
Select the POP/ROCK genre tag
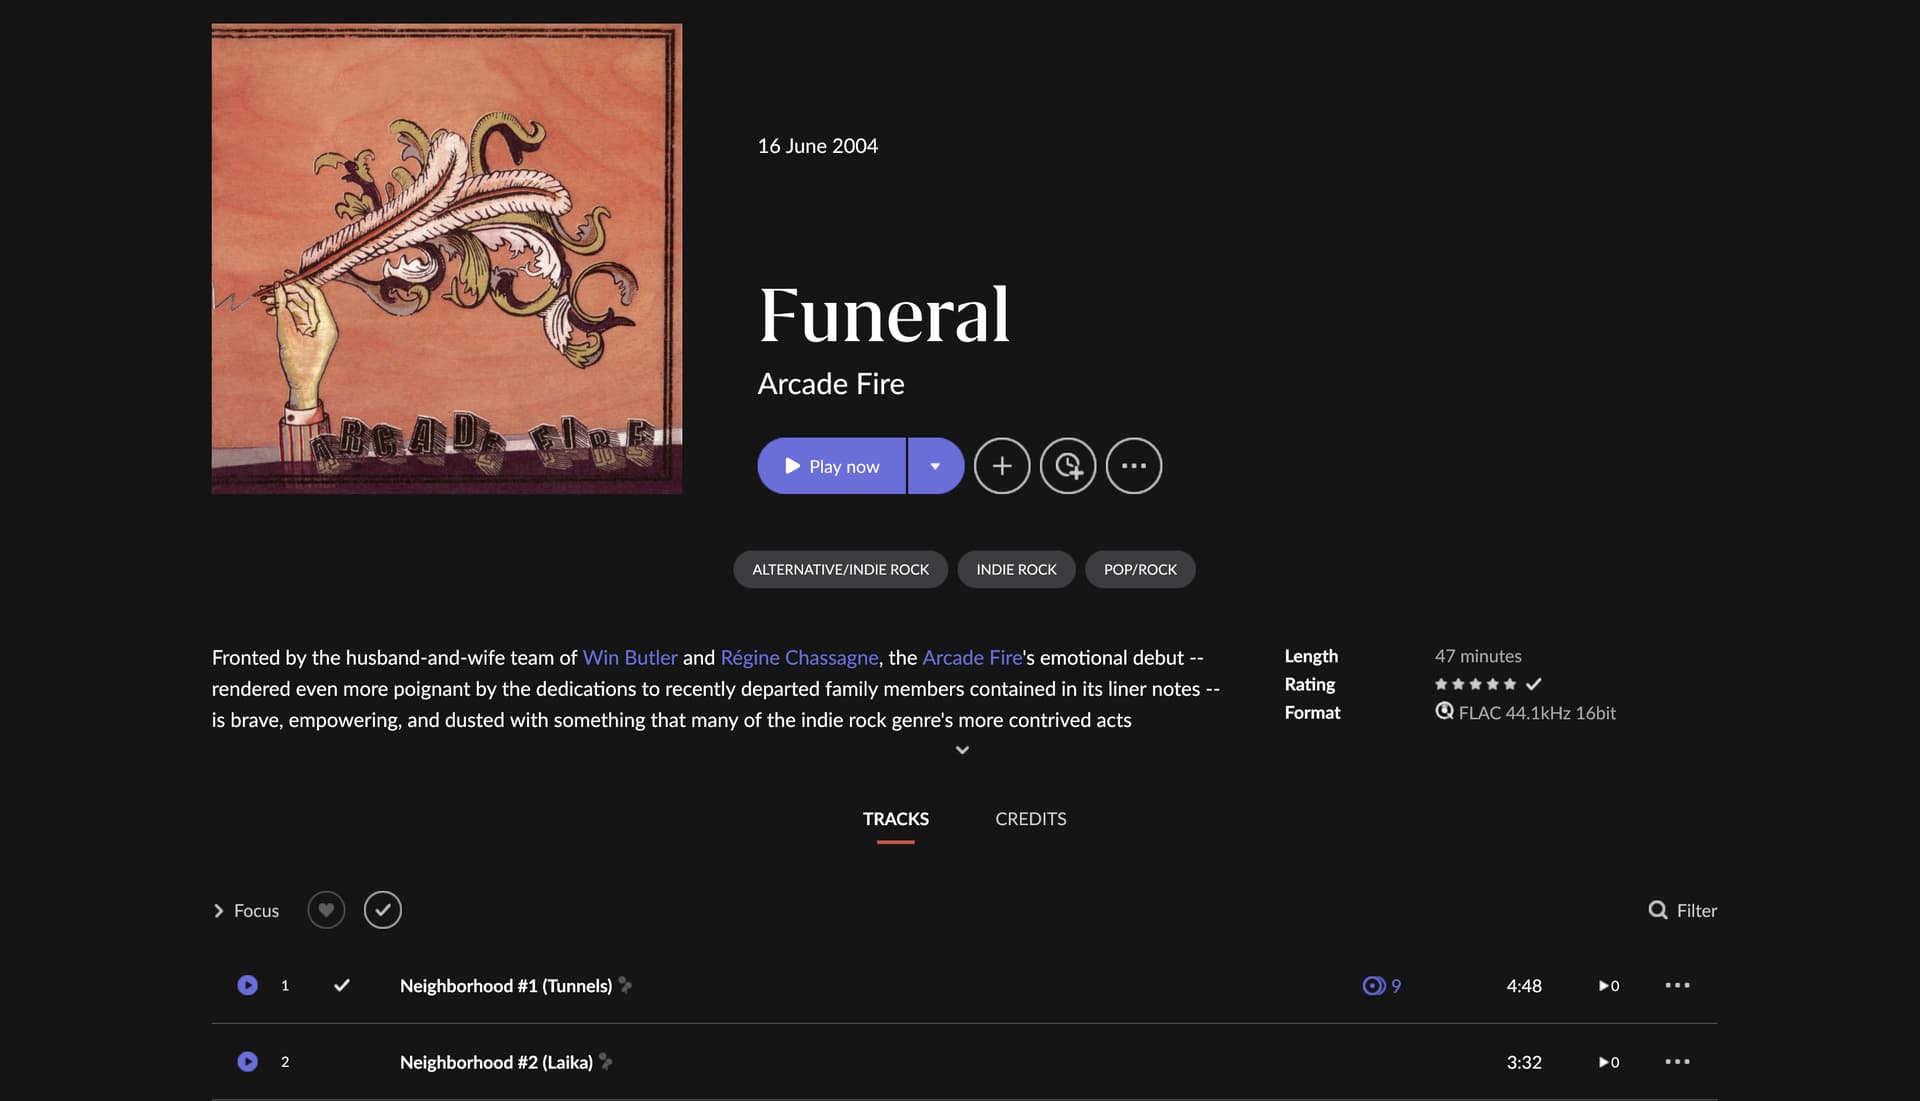(x=1140, y=569)
